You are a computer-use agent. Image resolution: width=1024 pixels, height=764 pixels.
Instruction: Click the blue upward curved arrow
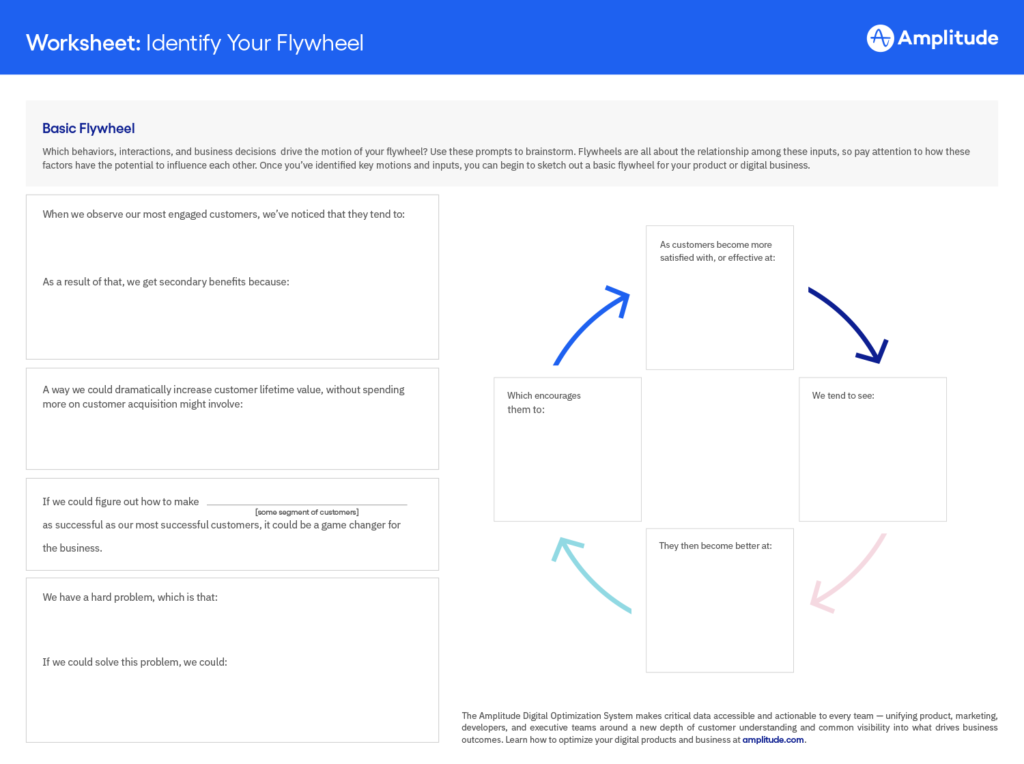pyautogui.click(x=591, y=324)
